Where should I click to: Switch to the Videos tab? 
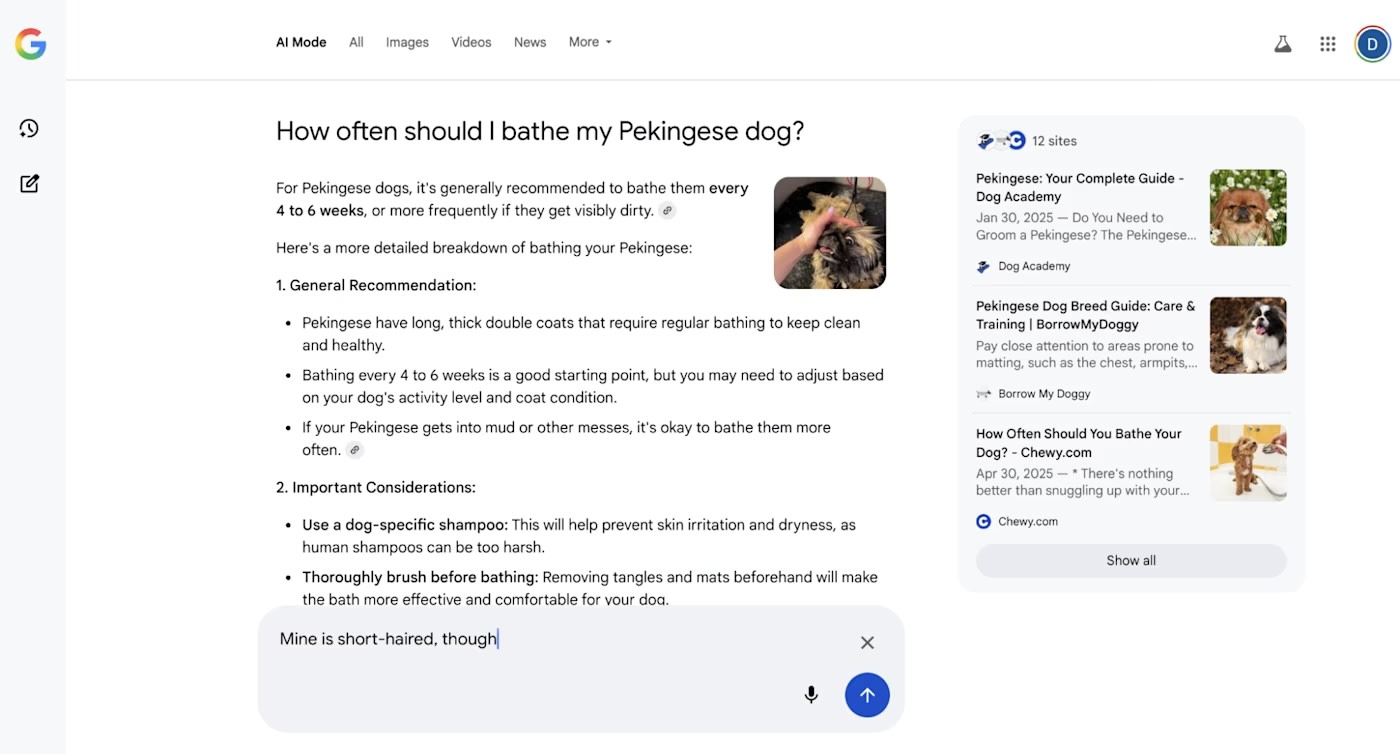coord(471,42)
